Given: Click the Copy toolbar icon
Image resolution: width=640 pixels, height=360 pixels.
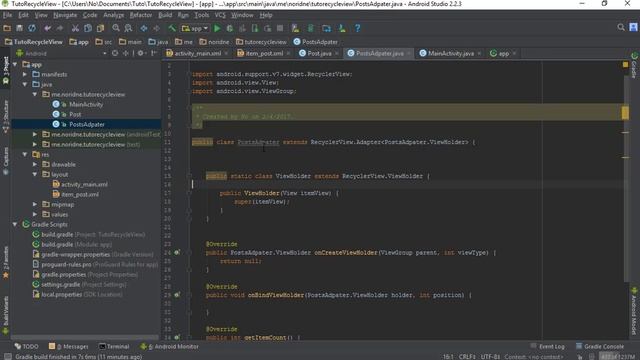Looking at the screenshot, I should (x=88, y=28).
